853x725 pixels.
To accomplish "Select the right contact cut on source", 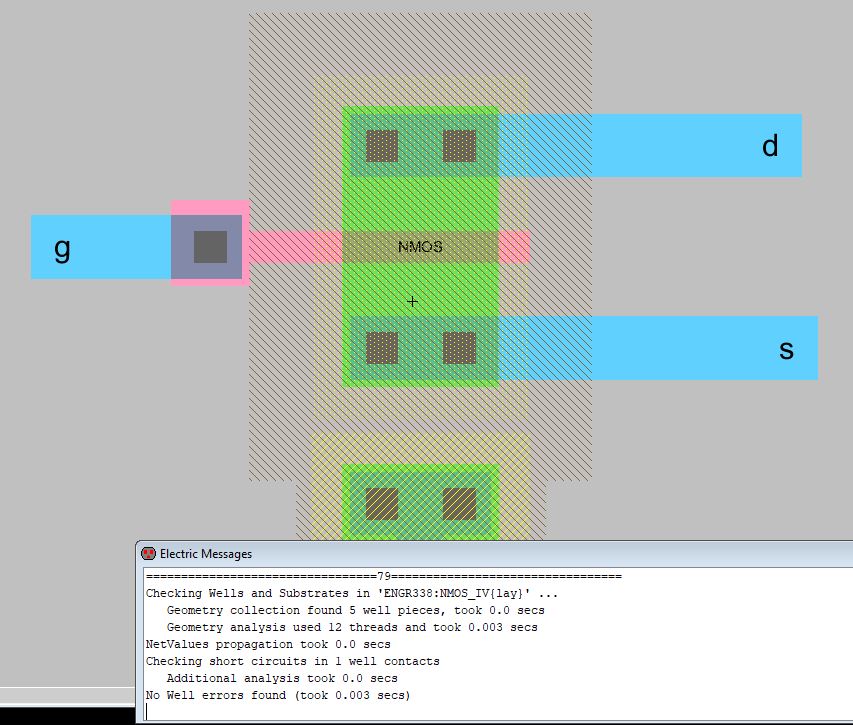I will (459, 348).
